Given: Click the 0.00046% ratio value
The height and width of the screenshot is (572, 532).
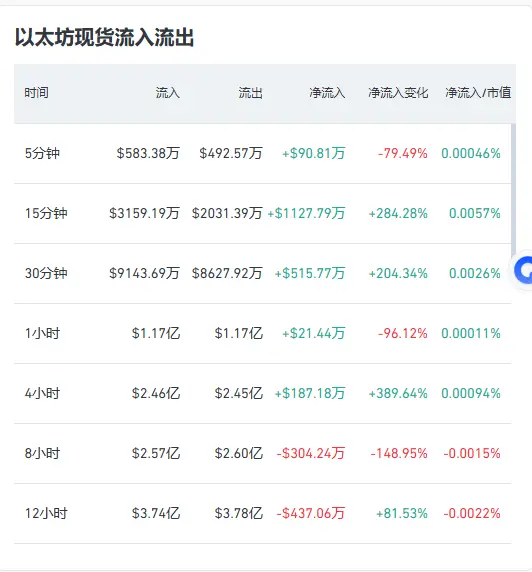Looking at the screenshot, I should click(x=471, y=153).
